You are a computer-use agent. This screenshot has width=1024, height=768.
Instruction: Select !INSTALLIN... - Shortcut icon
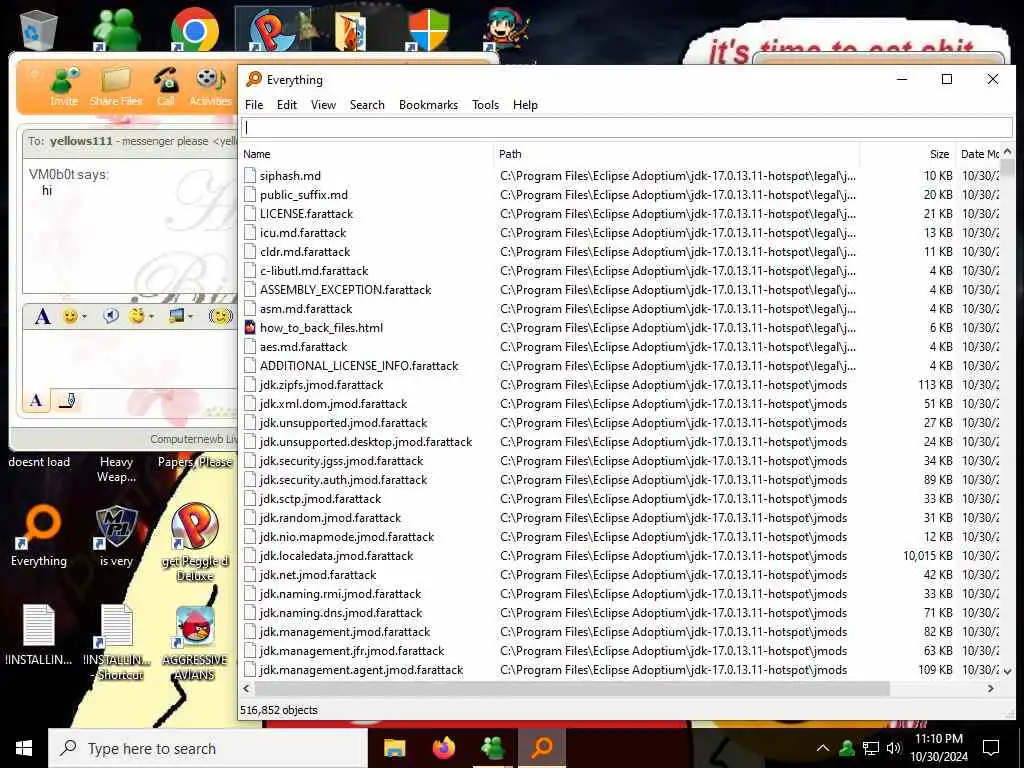pos(118,643)
